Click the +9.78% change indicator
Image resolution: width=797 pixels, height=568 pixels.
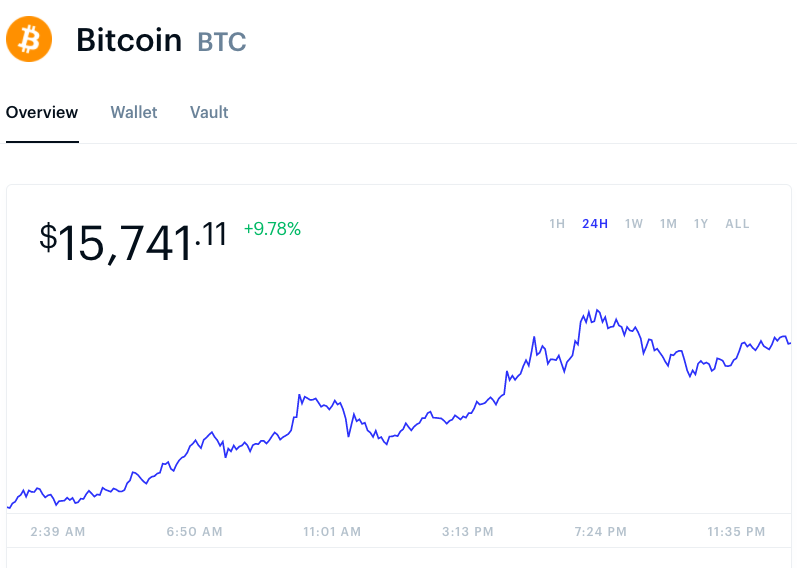[x=272, y=229]
